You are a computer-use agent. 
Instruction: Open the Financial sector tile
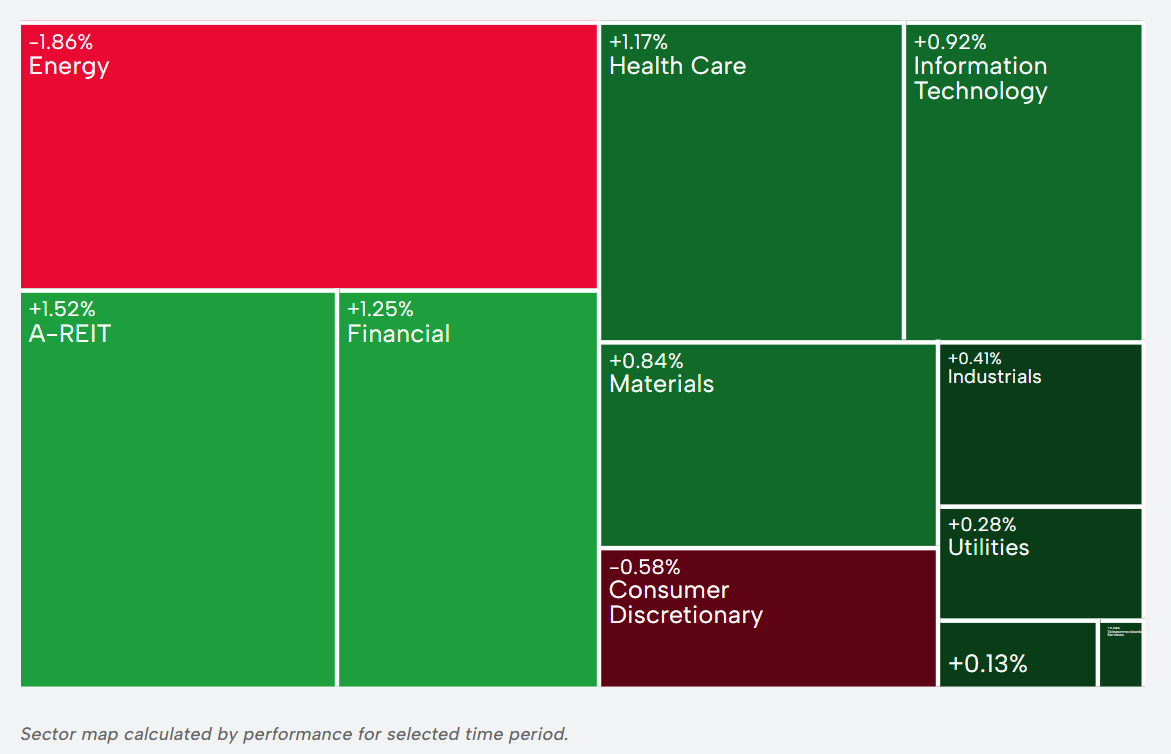pos(468,500)
